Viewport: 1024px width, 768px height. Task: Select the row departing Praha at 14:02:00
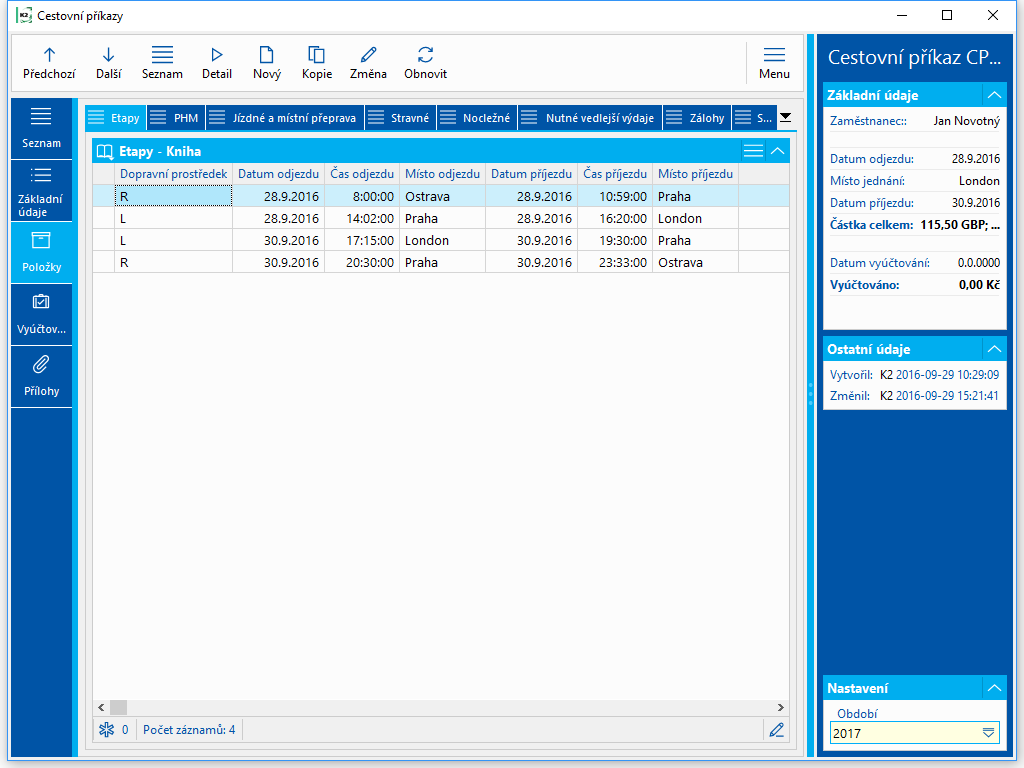point(441,218)
